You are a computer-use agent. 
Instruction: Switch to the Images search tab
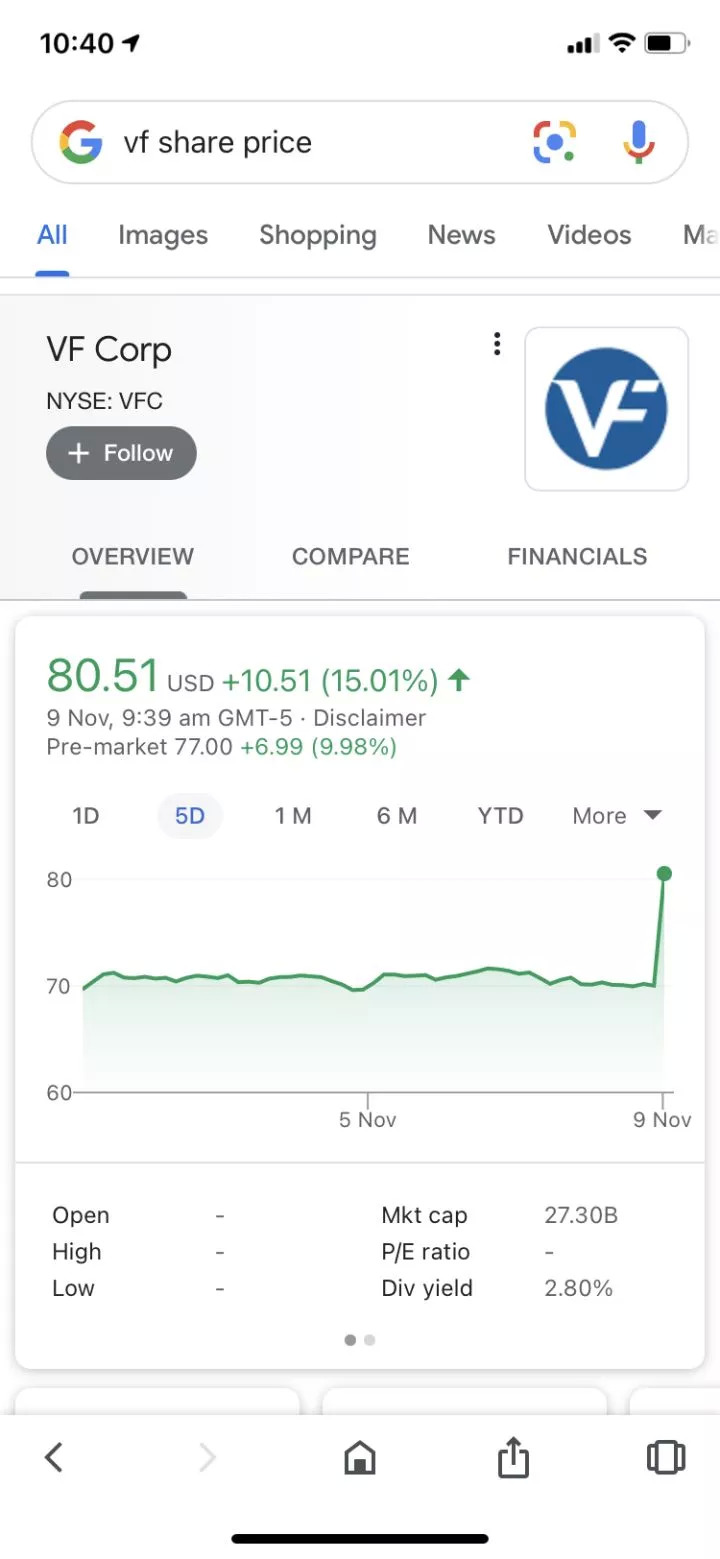pos(163,235)
